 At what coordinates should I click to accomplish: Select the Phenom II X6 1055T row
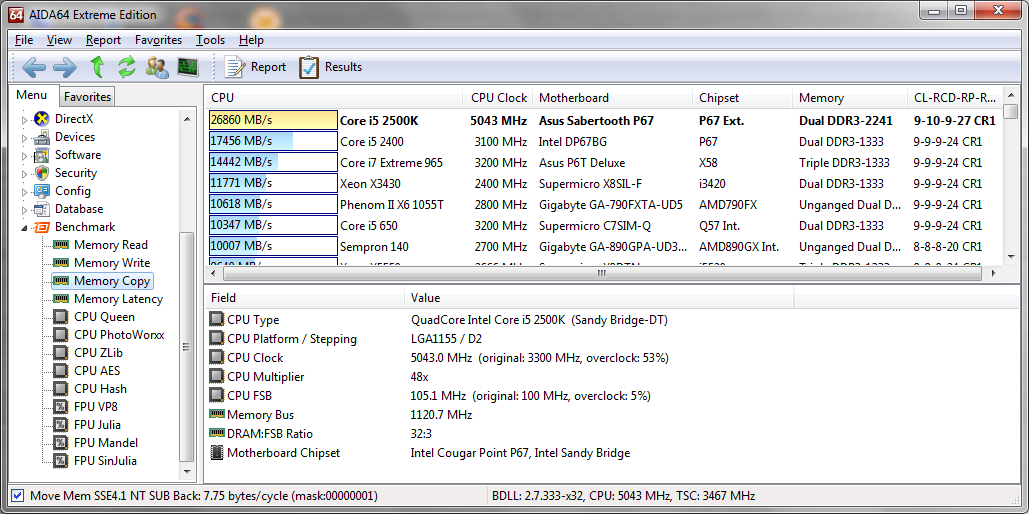coord(604,205)
